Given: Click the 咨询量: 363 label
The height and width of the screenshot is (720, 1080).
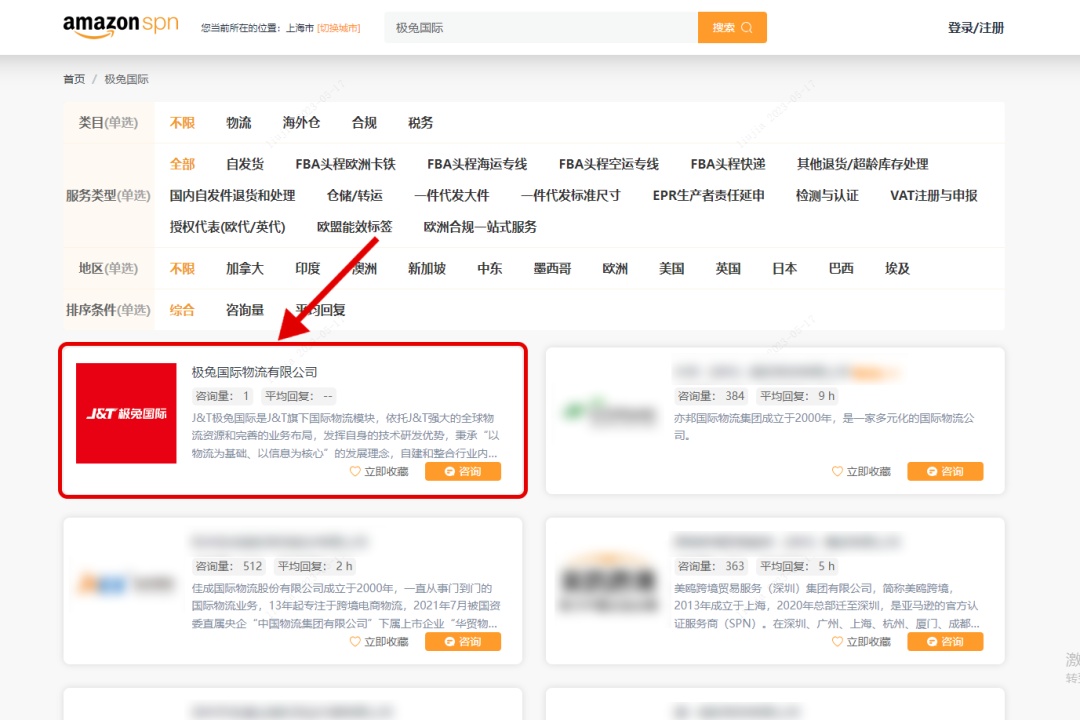Looking at the screenshot, I should point(711,566).
